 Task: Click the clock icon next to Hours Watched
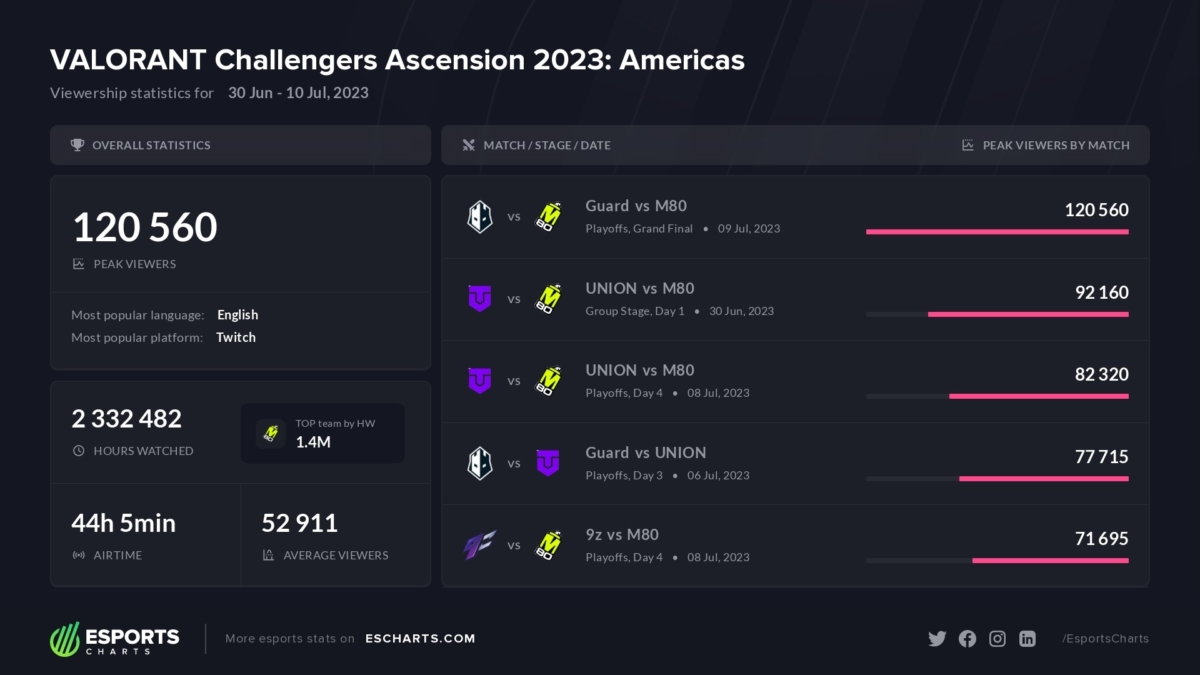click(x=79, y=451)
